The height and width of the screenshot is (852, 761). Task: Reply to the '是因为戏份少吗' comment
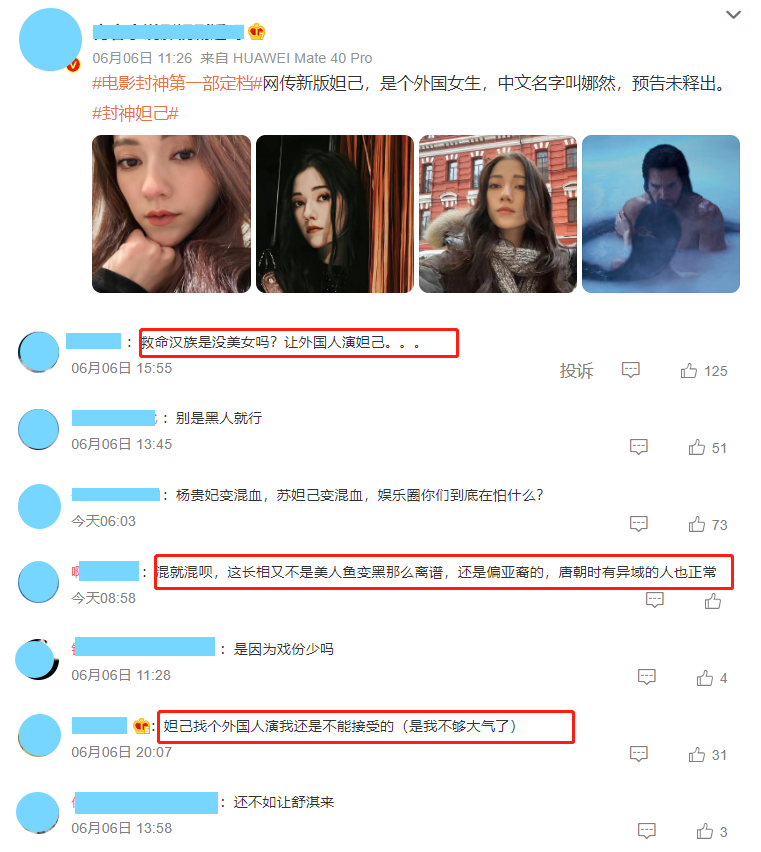646,677
